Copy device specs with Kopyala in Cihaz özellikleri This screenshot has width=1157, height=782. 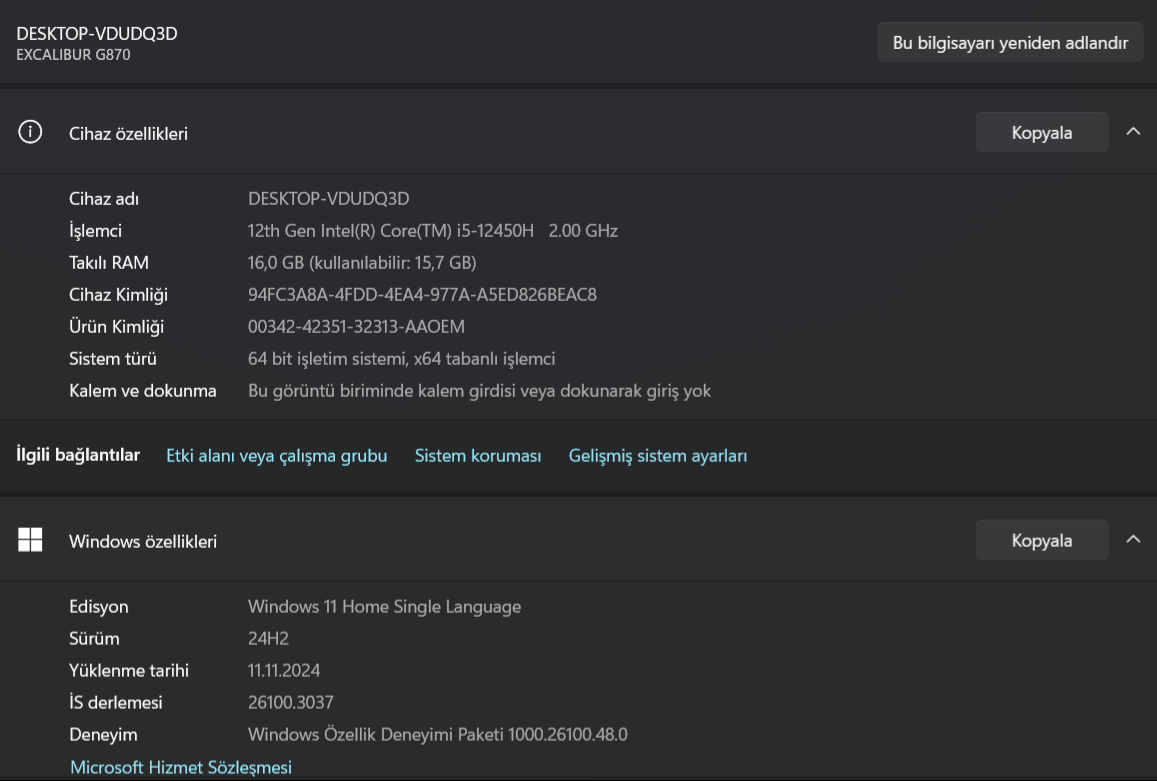click(x=1042, y=133)
